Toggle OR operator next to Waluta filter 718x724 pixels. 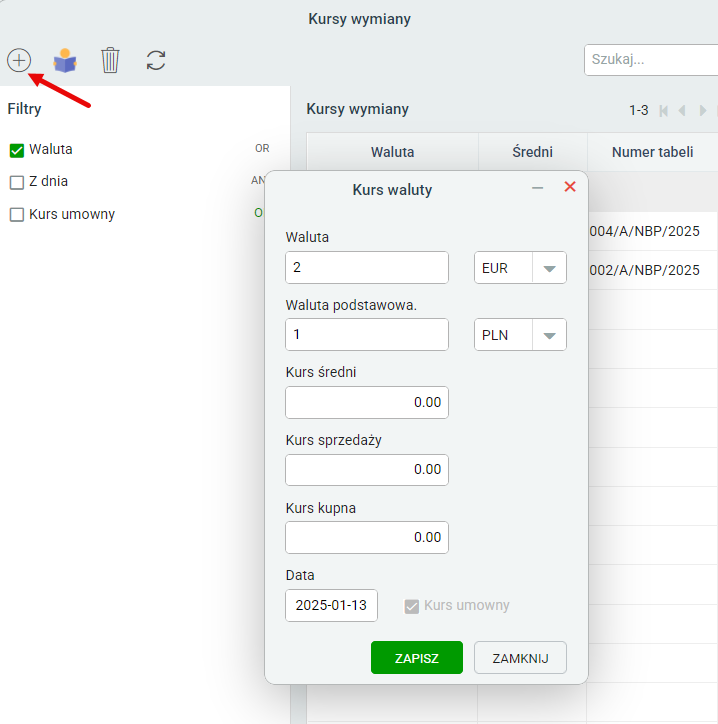click(262, 148)
